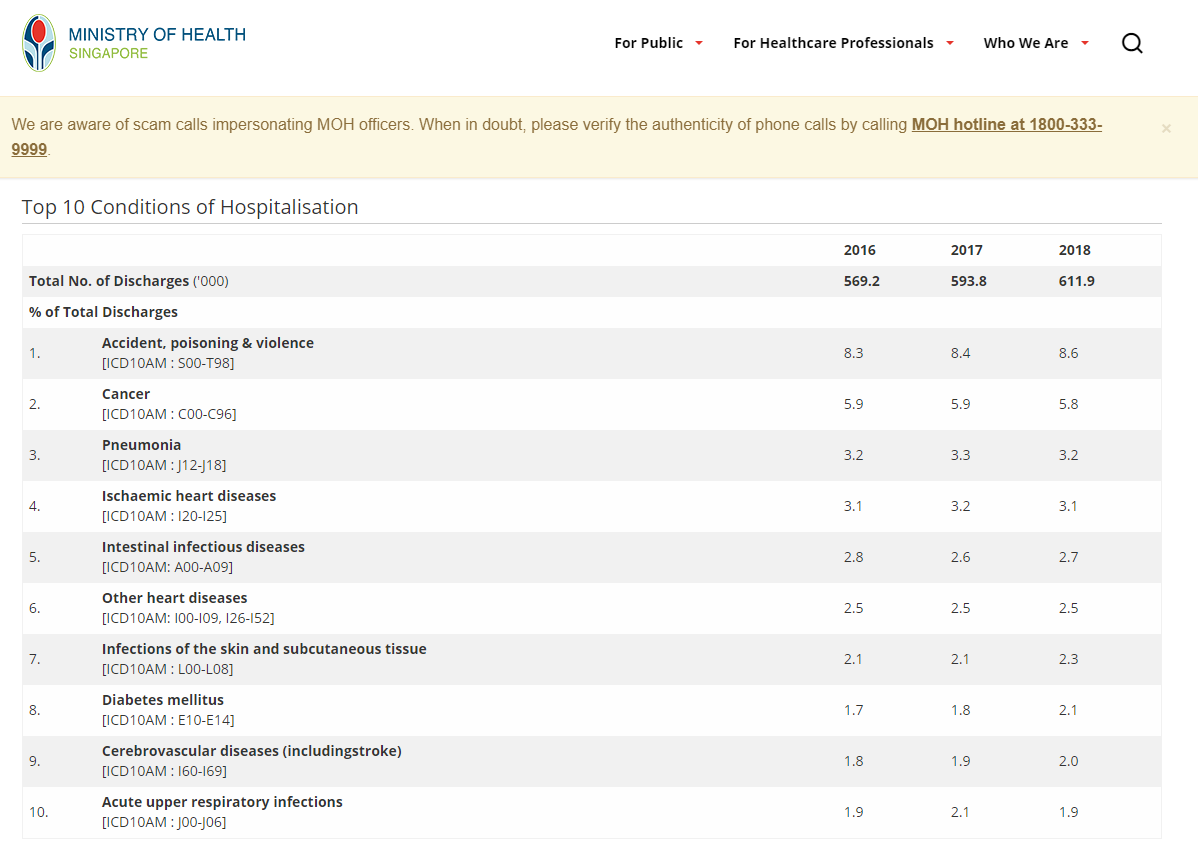Select the ICD10AM : E10-E14 code

tap(168, 720)
